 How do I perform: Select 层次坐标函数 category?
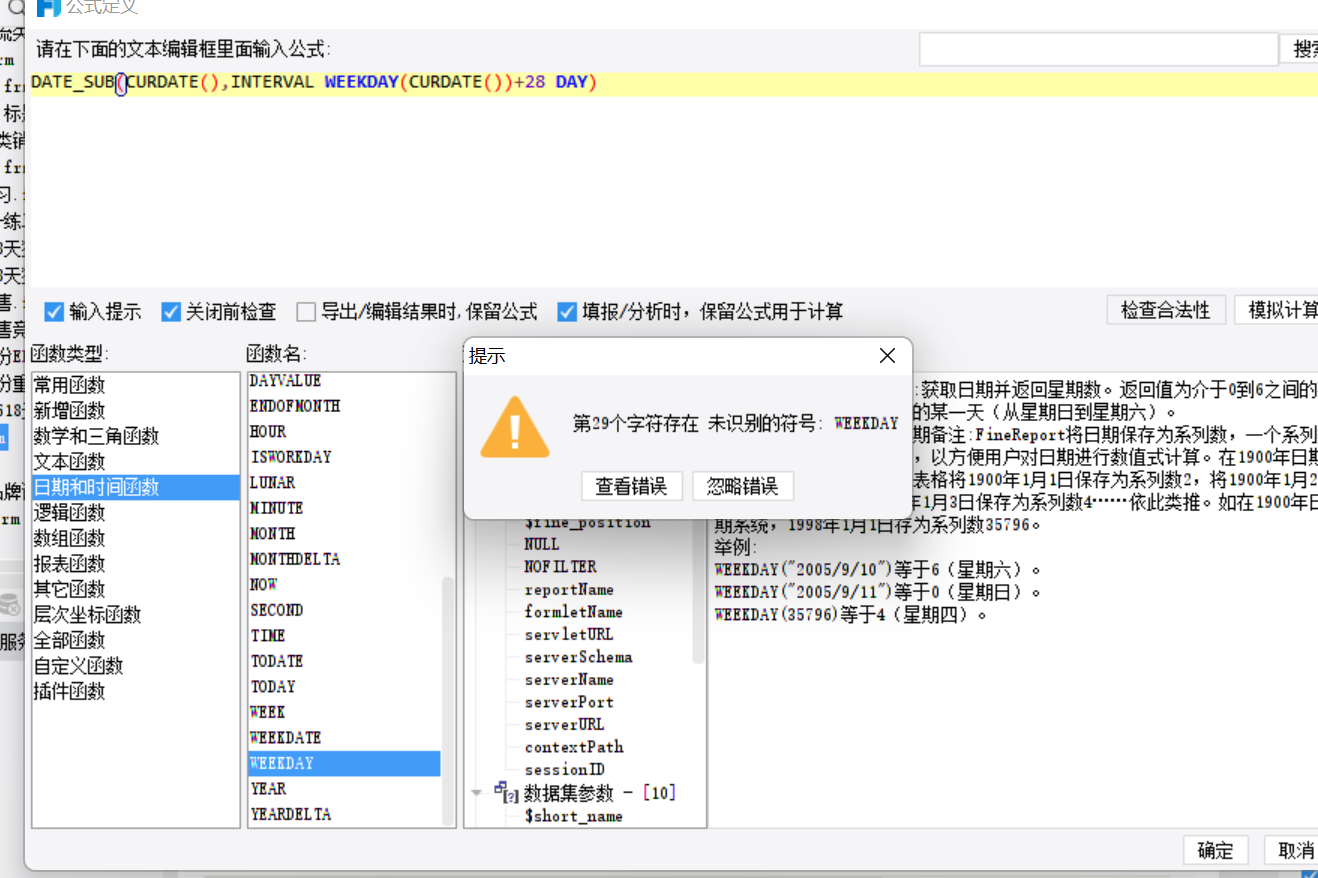coord(87,615)
